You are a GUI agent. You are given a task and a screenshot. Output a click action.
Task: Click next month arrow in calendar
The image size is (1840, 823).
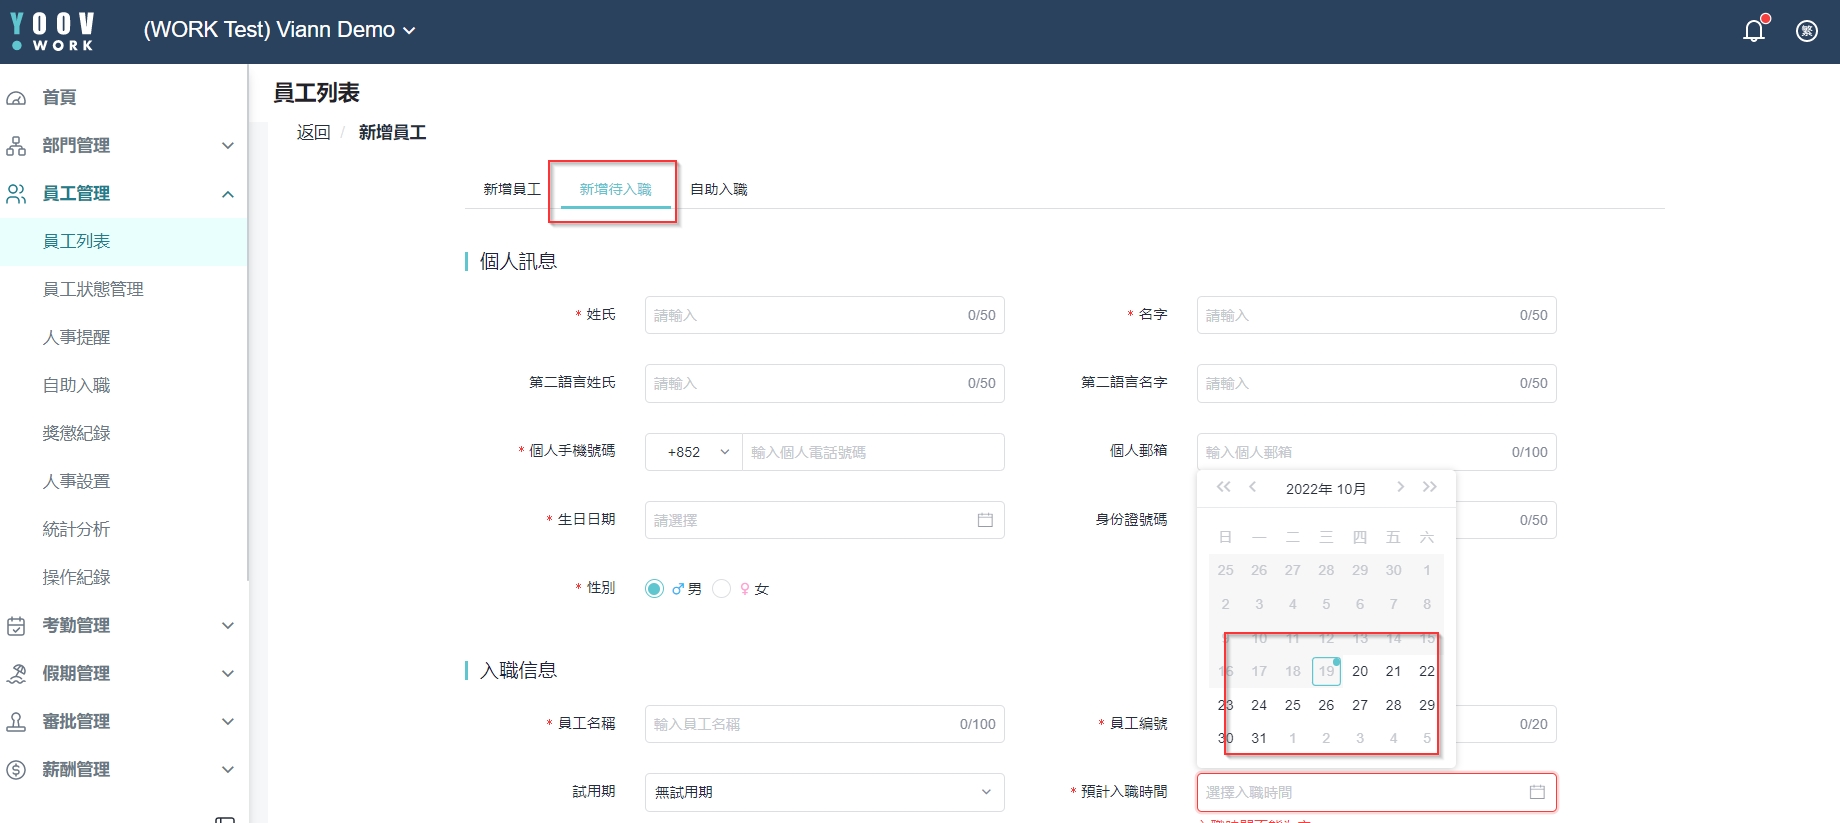tap(1400, 487)
